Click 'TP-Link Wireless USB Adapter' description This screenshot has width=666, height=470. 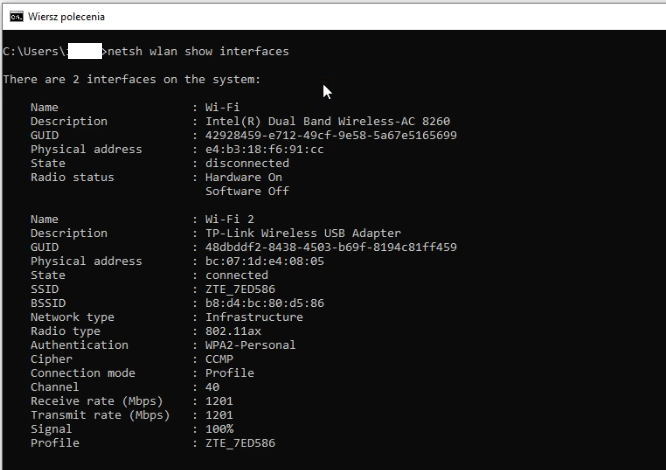303,233
